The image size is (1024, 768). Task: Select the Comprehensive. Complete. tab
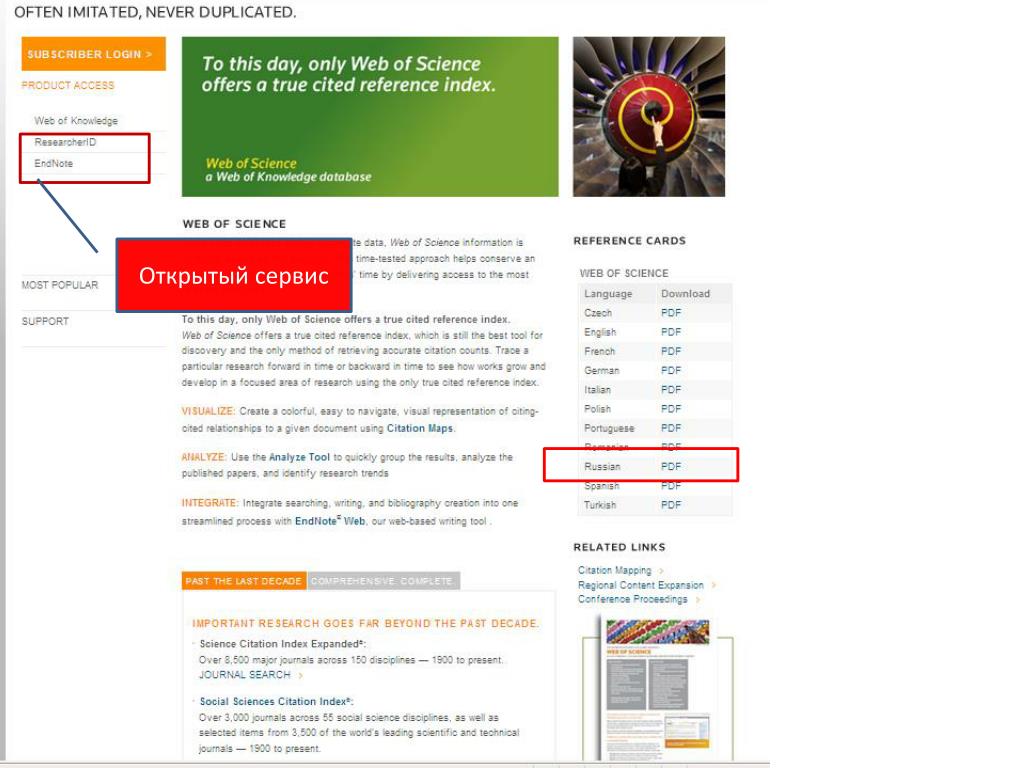pyautogui.click(x=383, y=581)
